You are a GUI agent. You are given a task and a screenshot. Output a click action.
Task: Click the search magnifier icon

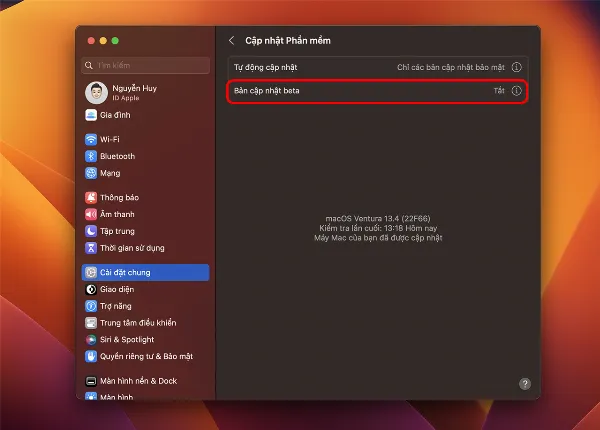89,65
